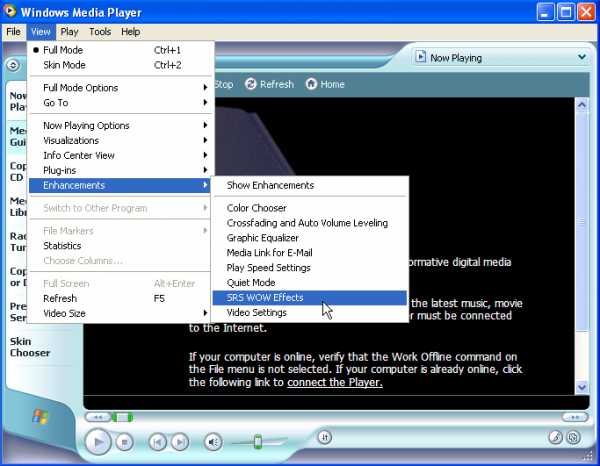Expand the Go To submenu
This screenshot has width=600, height=466.
(x=120, y=103)
